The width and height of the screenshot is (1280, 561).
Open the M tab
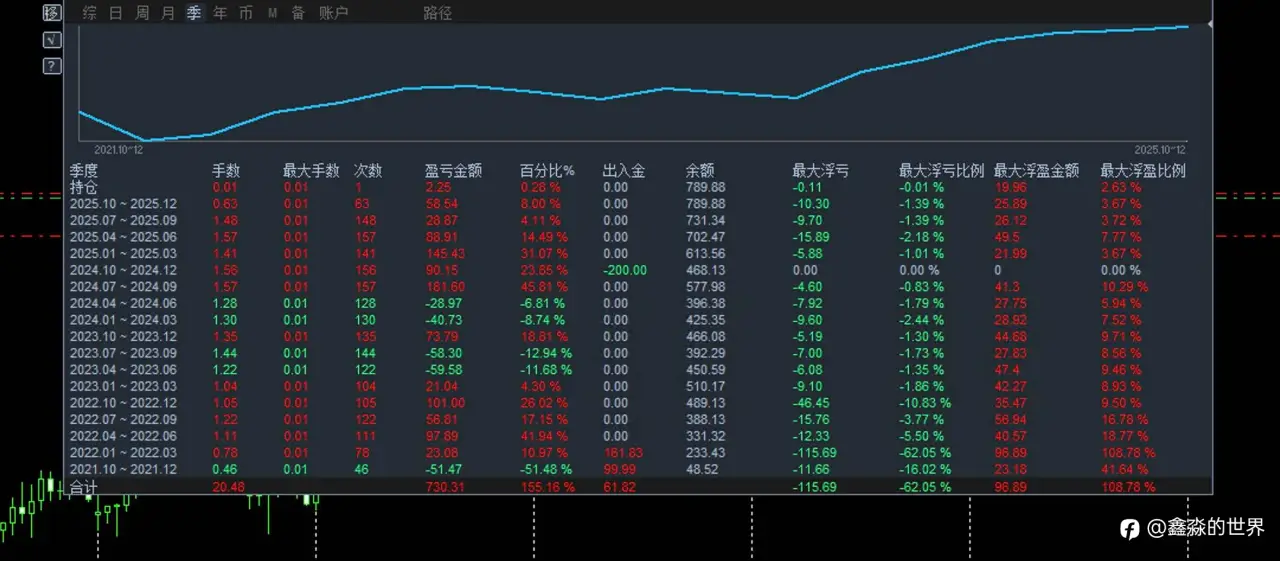[272, 13]
